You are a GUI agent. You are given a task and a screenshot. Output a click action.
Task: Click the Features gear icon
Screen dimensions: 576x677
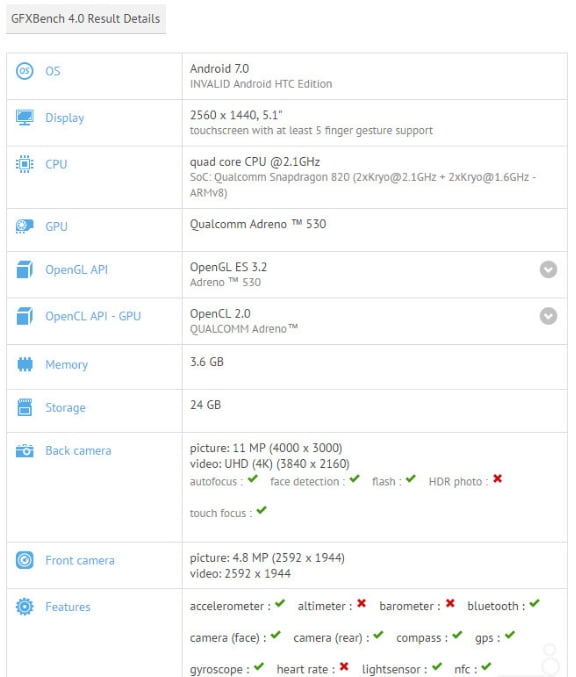(x=25, y=607)
